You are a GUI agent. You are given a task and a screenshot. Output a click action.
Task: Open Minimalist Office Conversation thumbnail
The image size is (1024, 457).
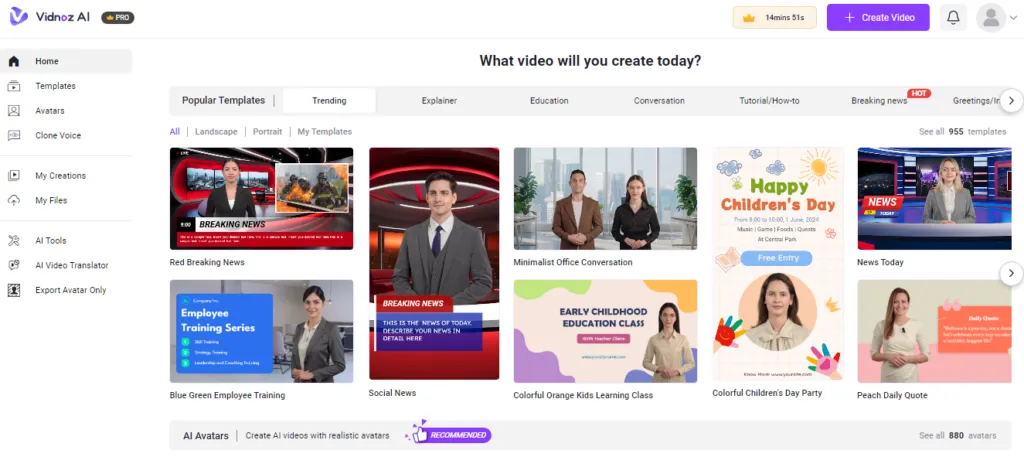point(605,198)
